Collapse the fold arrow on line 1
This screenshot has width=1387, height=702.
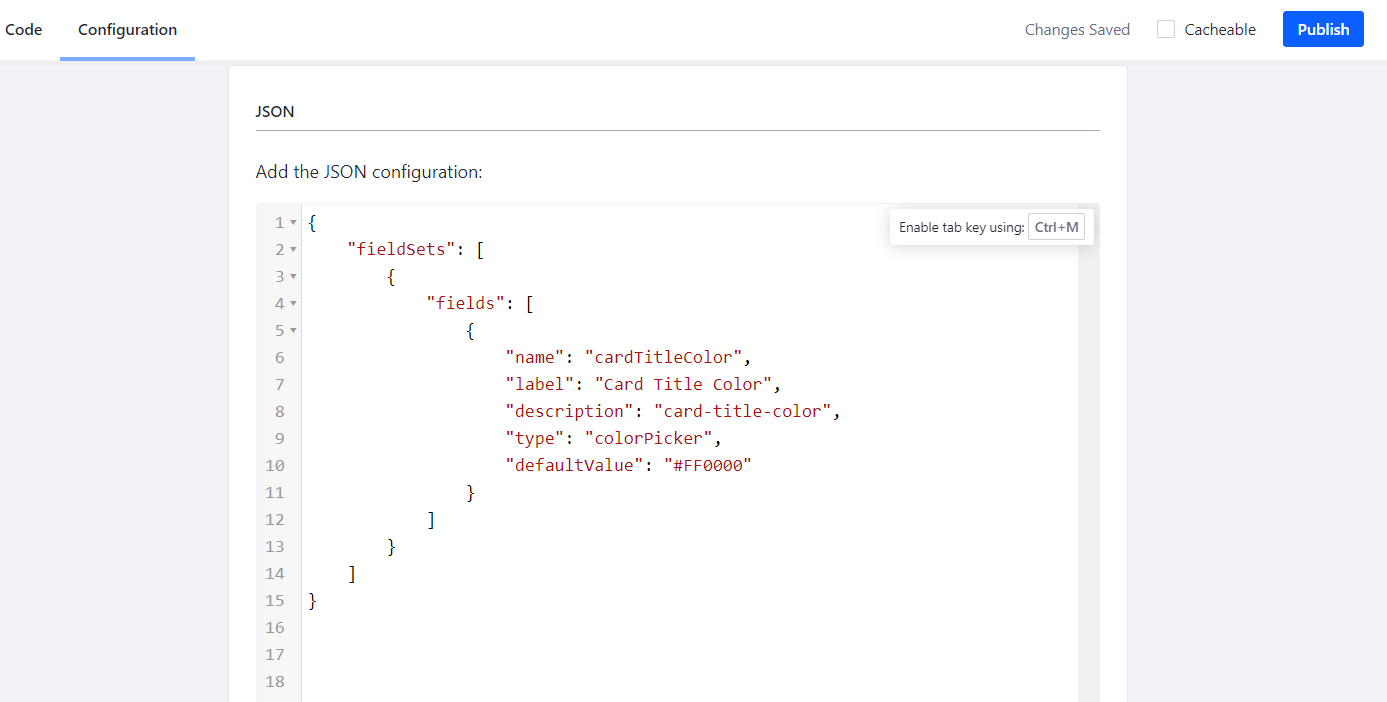click(x=293, y=223)
